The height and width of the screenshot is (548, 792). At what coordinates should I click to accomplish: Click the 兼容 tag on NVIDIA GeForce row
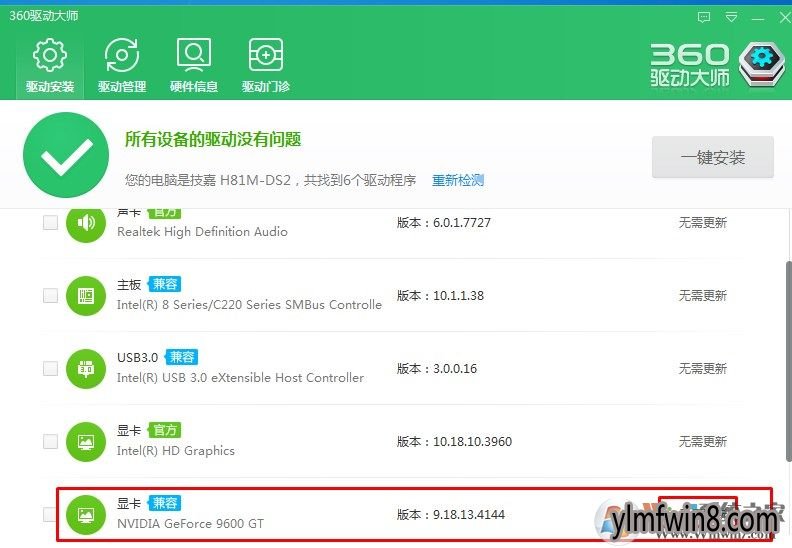[165, 503]
